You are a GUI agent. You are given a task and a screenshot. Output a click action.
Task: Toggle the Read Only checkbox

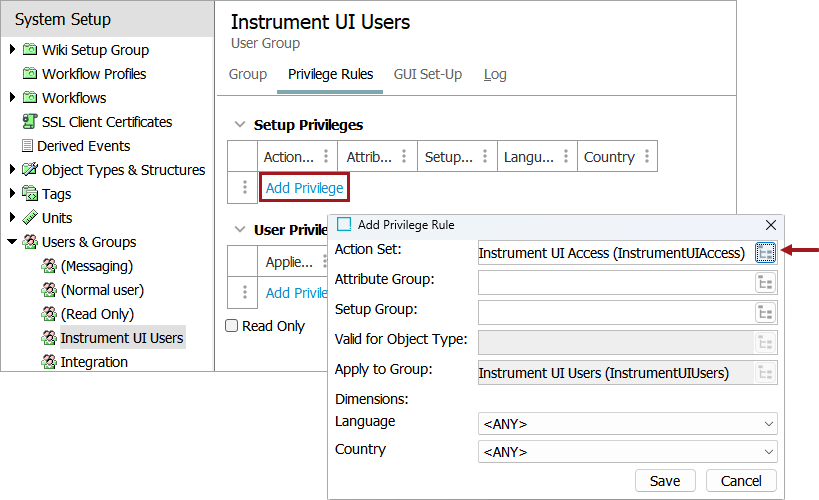tap(232, 326)
